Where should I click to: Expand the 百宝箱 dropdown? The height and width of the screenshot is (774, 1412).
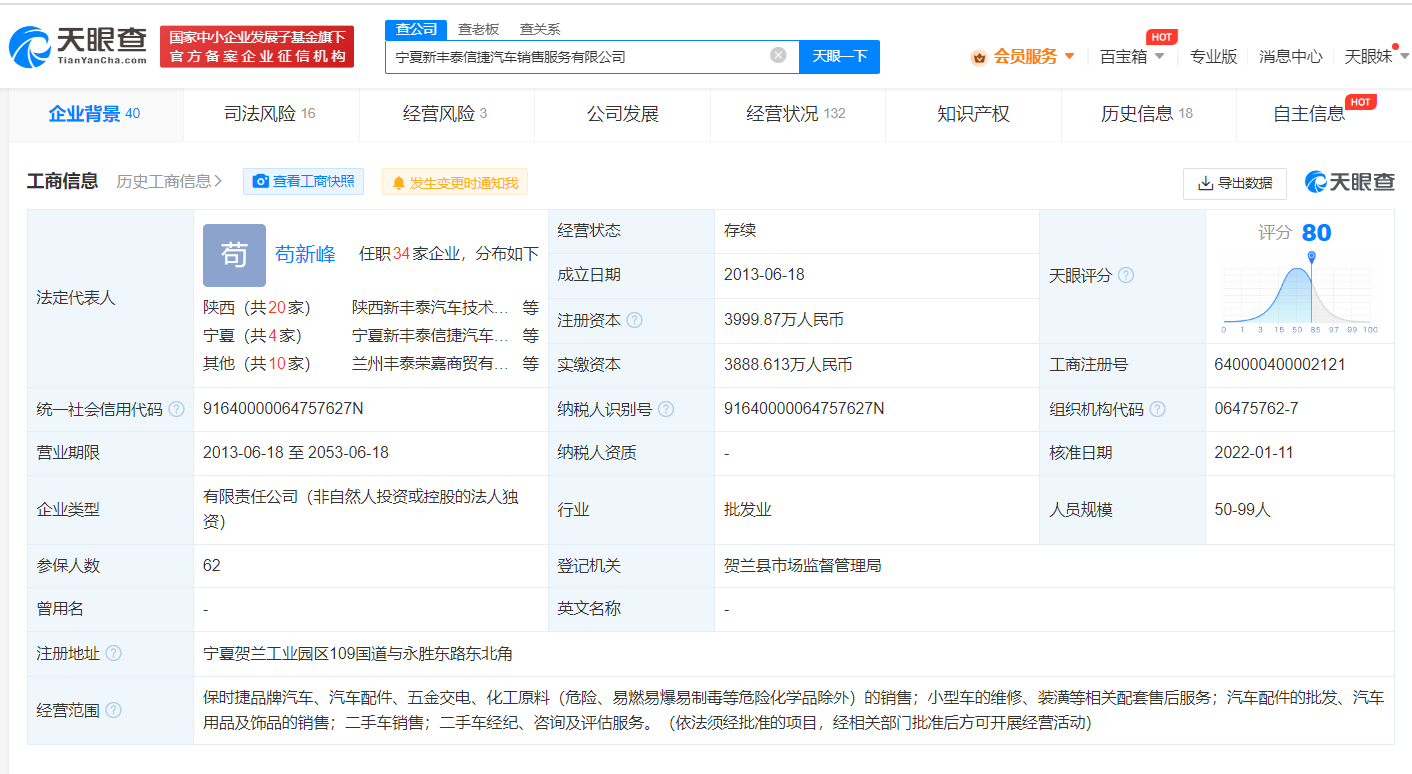[x=1159, y=56]
